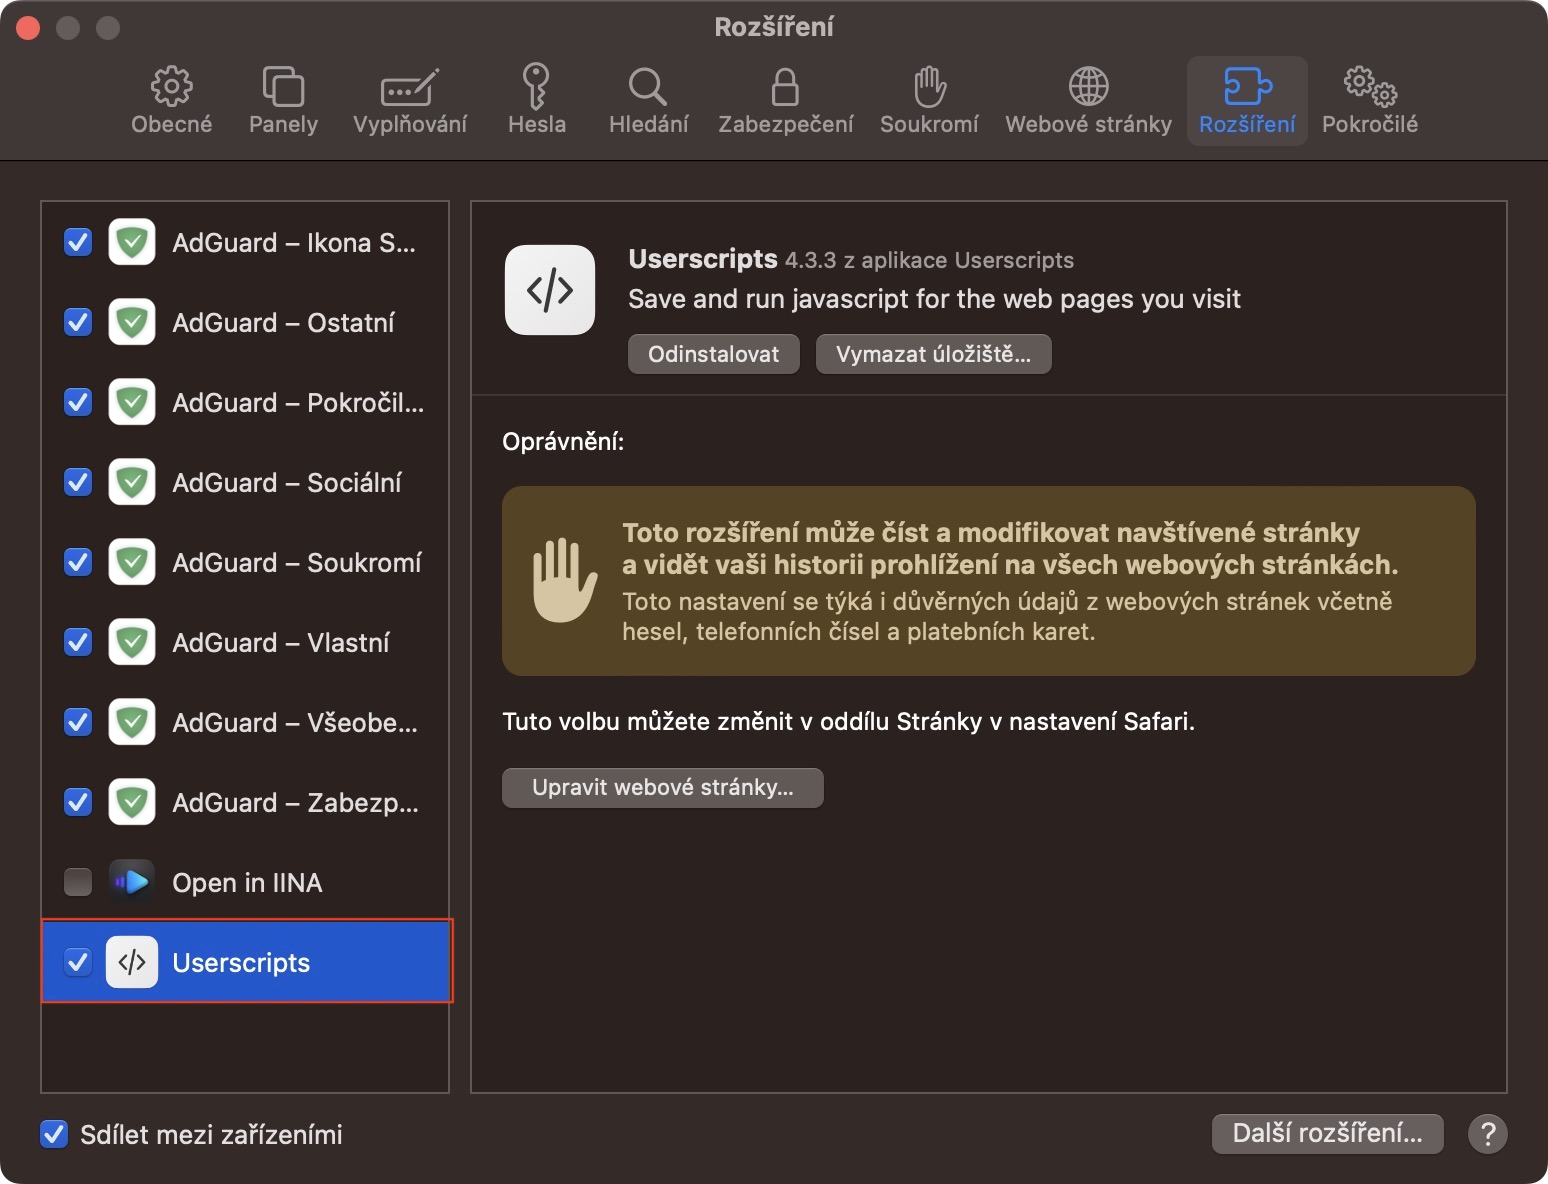
Task: Select the AdGuard – Ostatní extension name
Action: (283, 323)
